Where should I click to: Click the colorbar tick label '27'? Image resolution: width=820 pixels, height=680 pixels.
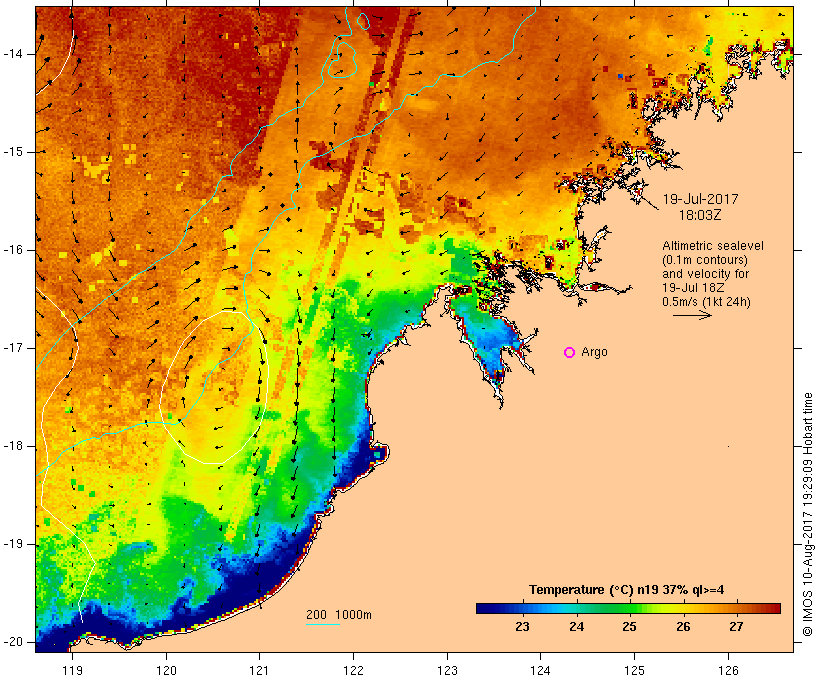pos(736,627)
